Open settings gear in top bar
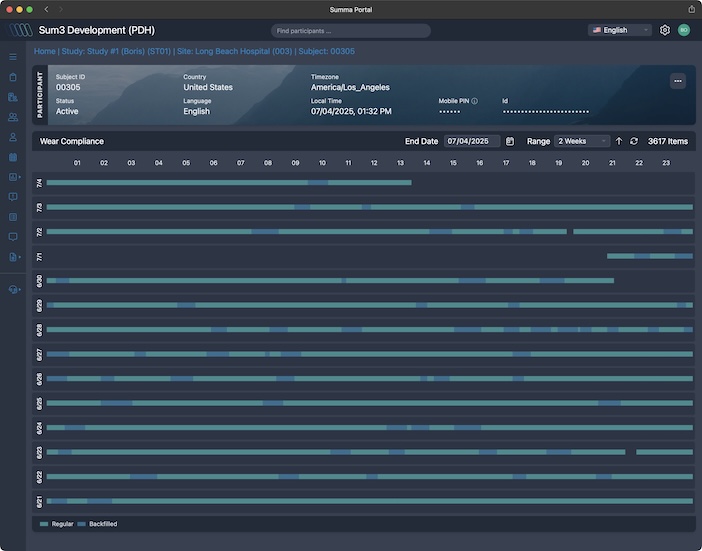The image size is (702, 551). tap(665, 30)
